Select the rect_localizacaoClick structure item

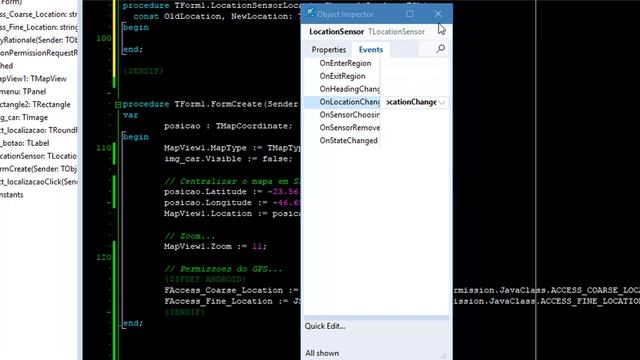(38, 182)
